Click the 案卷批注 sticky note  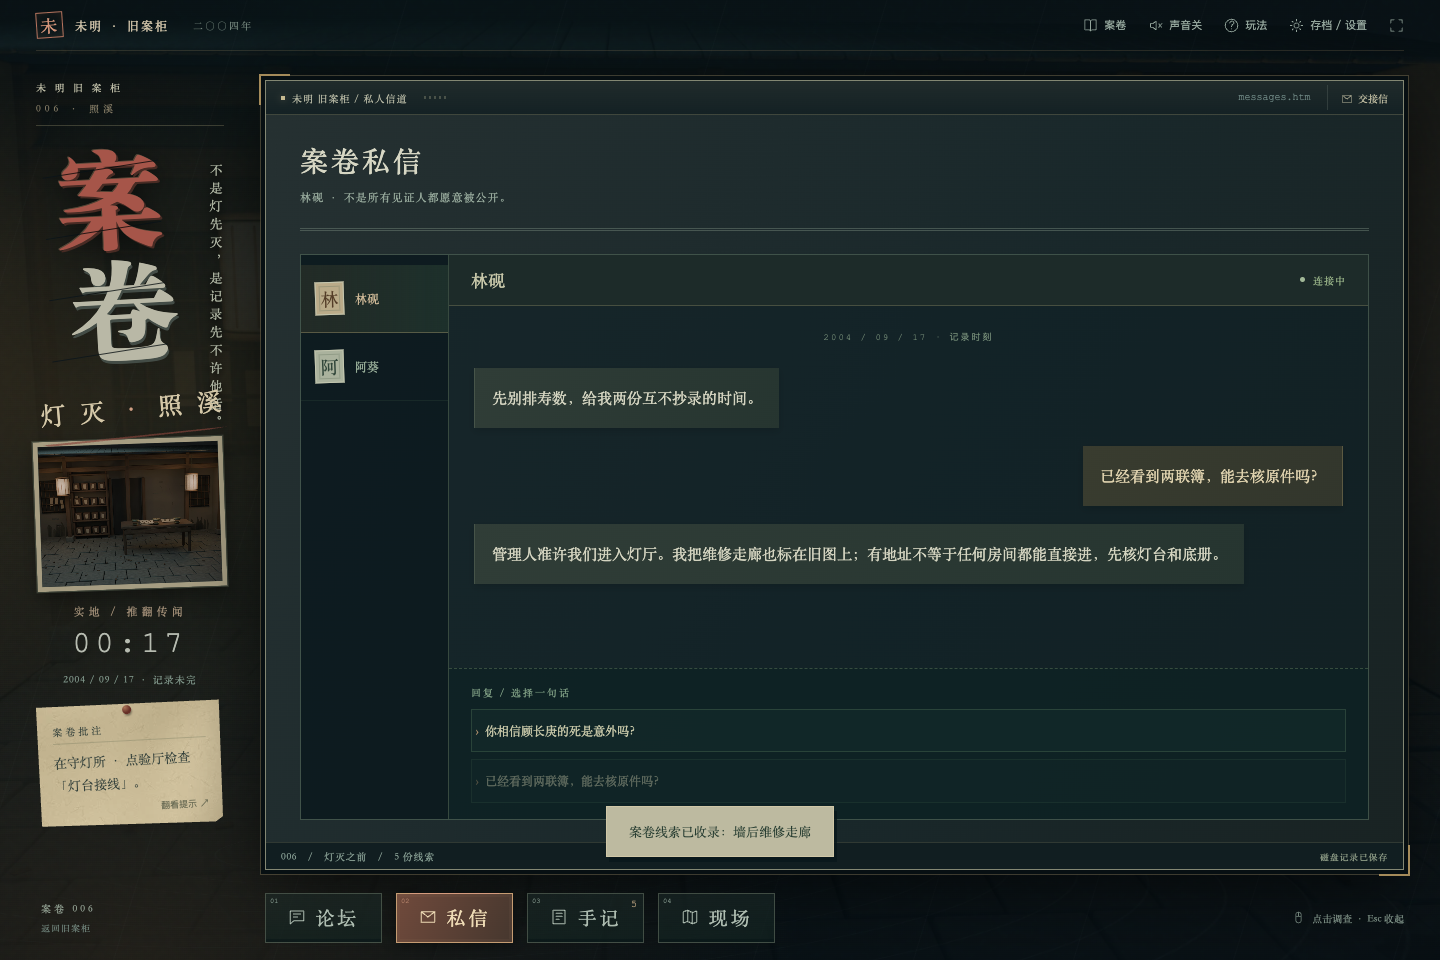[129, 762]
